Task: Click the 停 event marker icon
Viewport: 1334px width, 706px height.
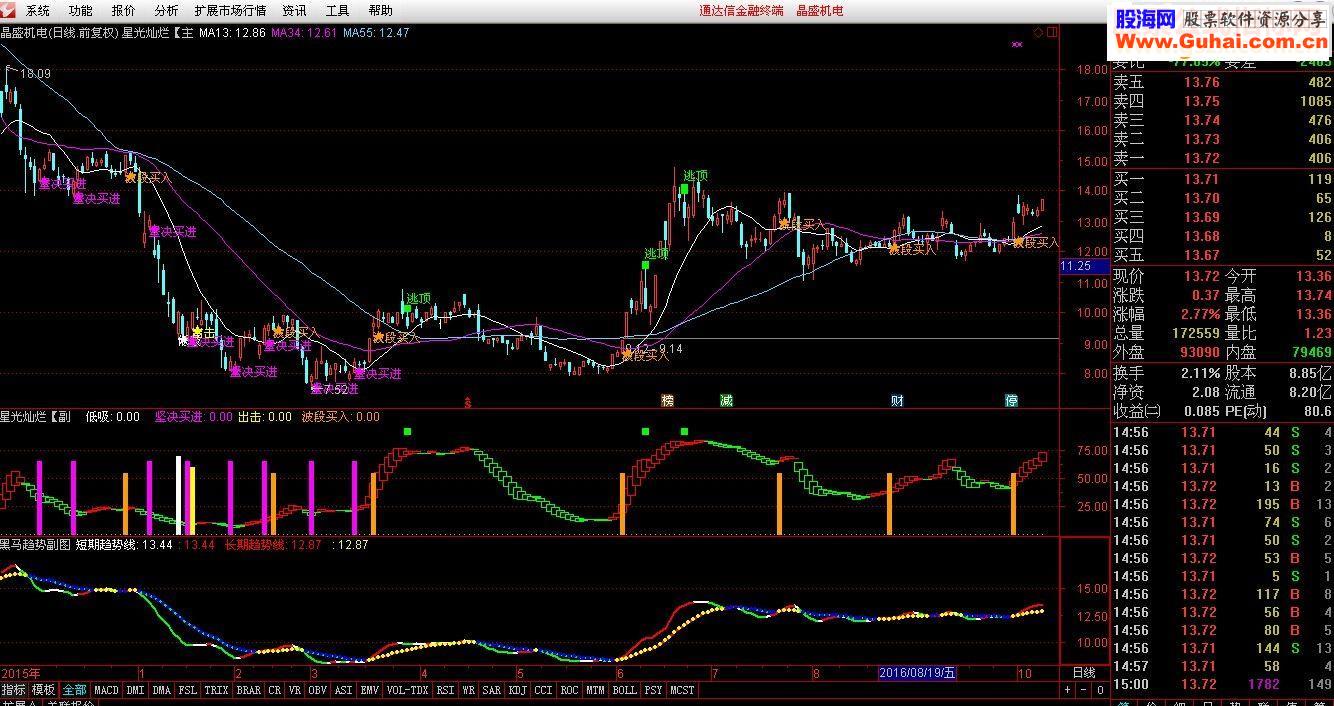Action: (1012, 401)
